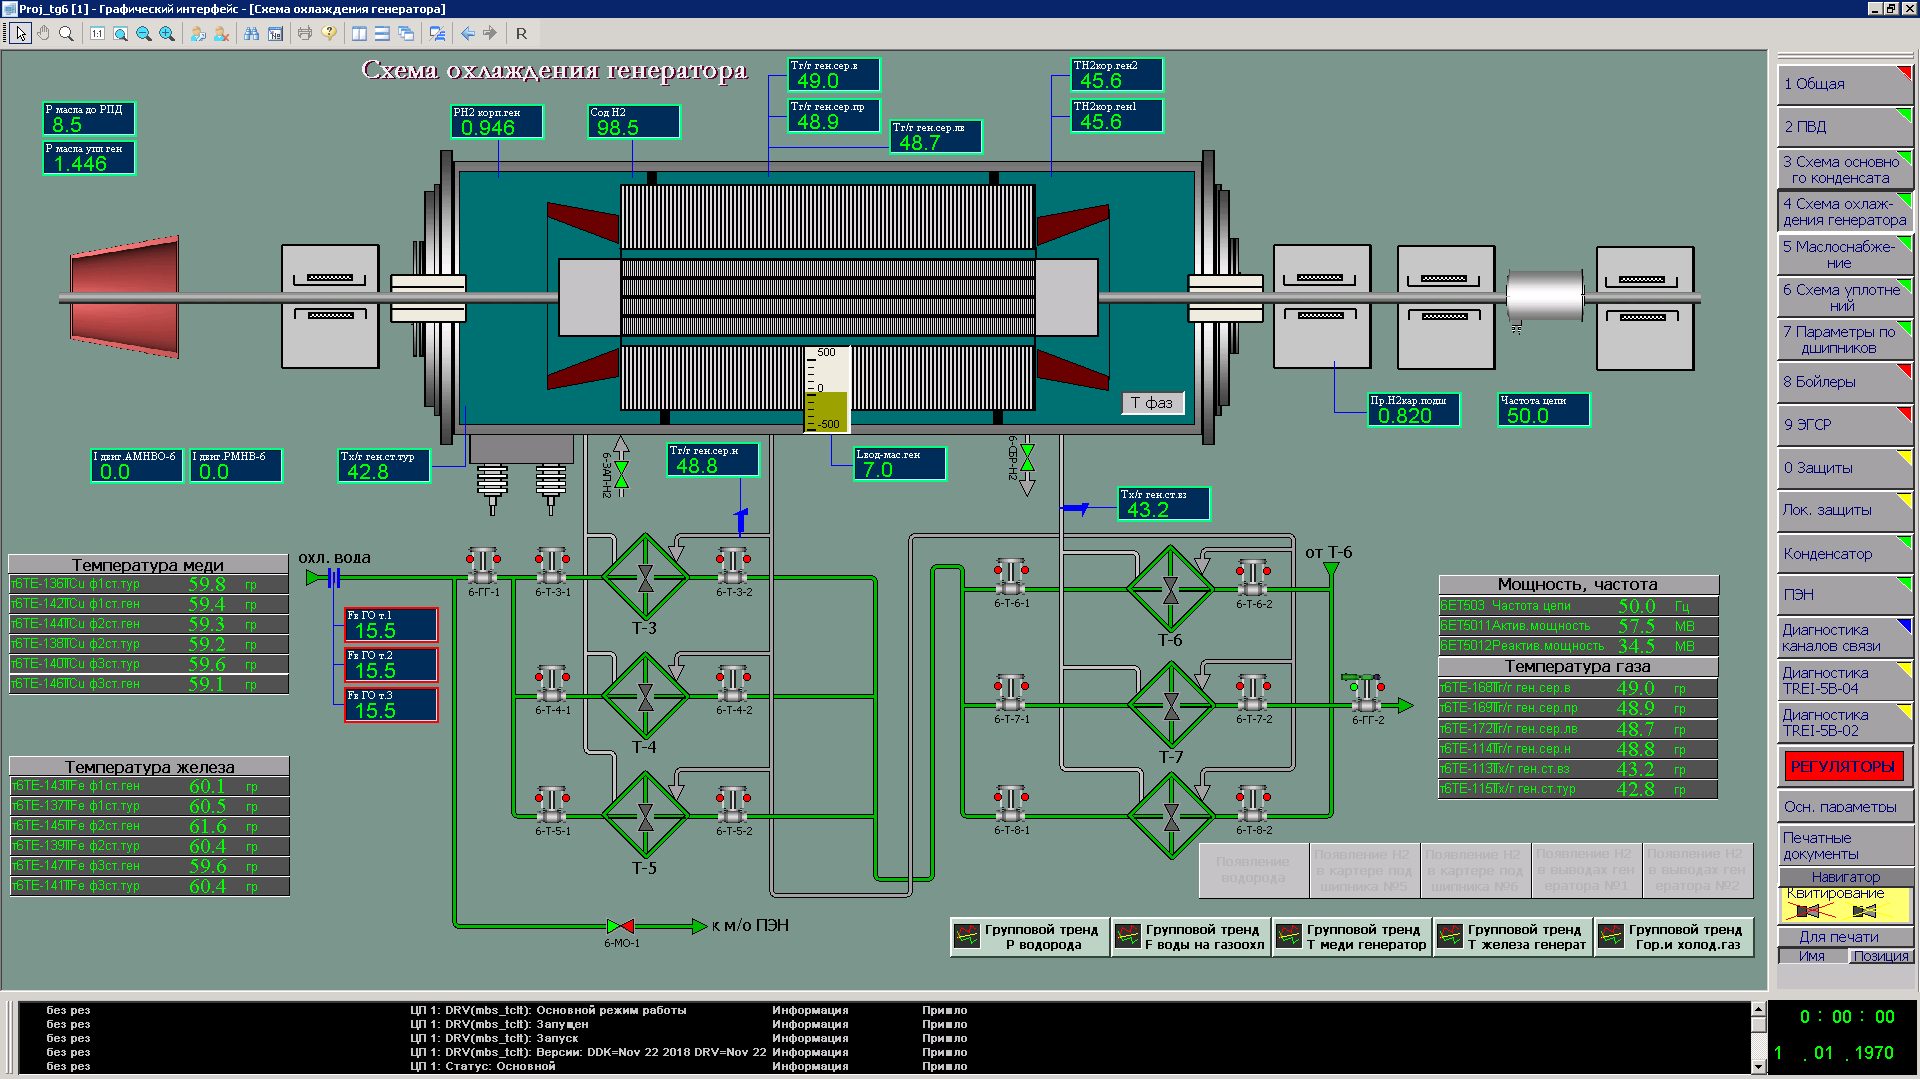Click the printer icon in toolbar
Image resolution: width=1920 pixels, height=1080 pixels.
coord(305,33)
